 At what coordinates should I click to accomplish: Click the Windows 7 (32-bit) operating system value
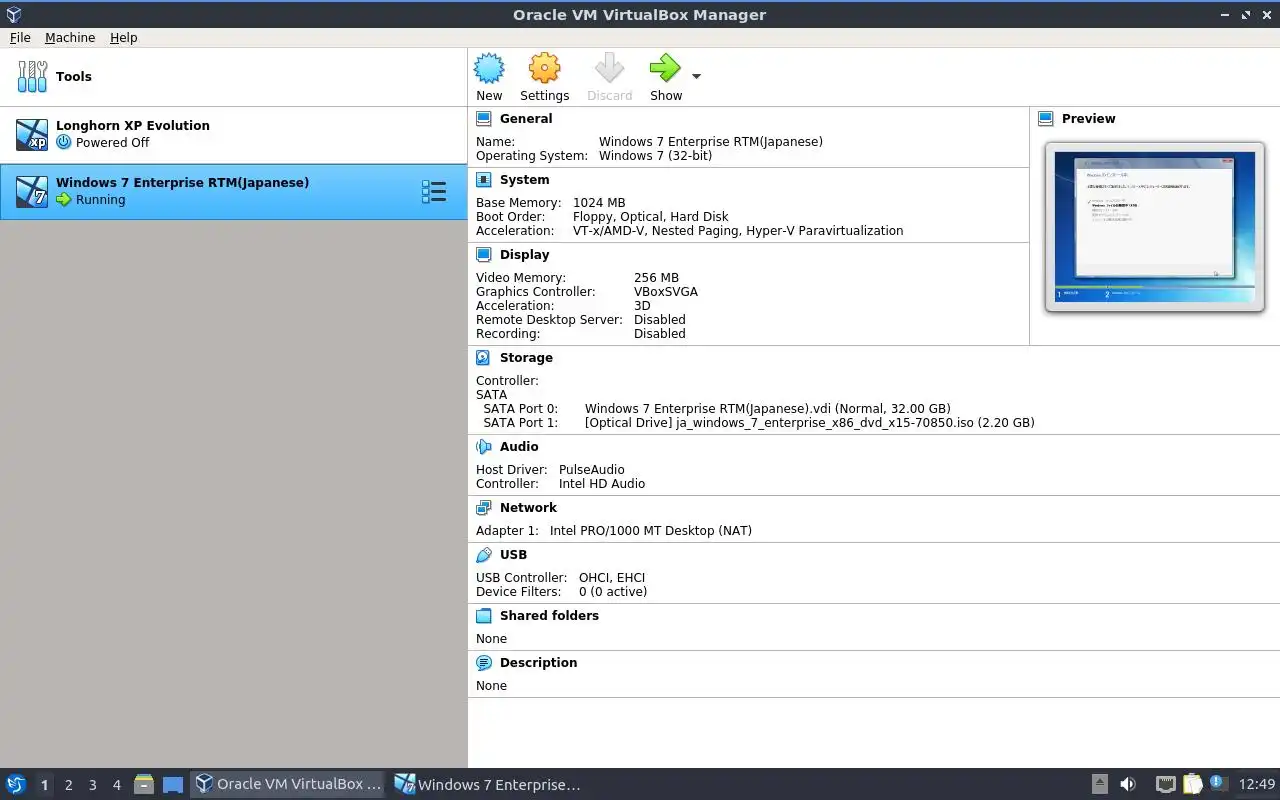pyautogui.click(x=656, y=156)
